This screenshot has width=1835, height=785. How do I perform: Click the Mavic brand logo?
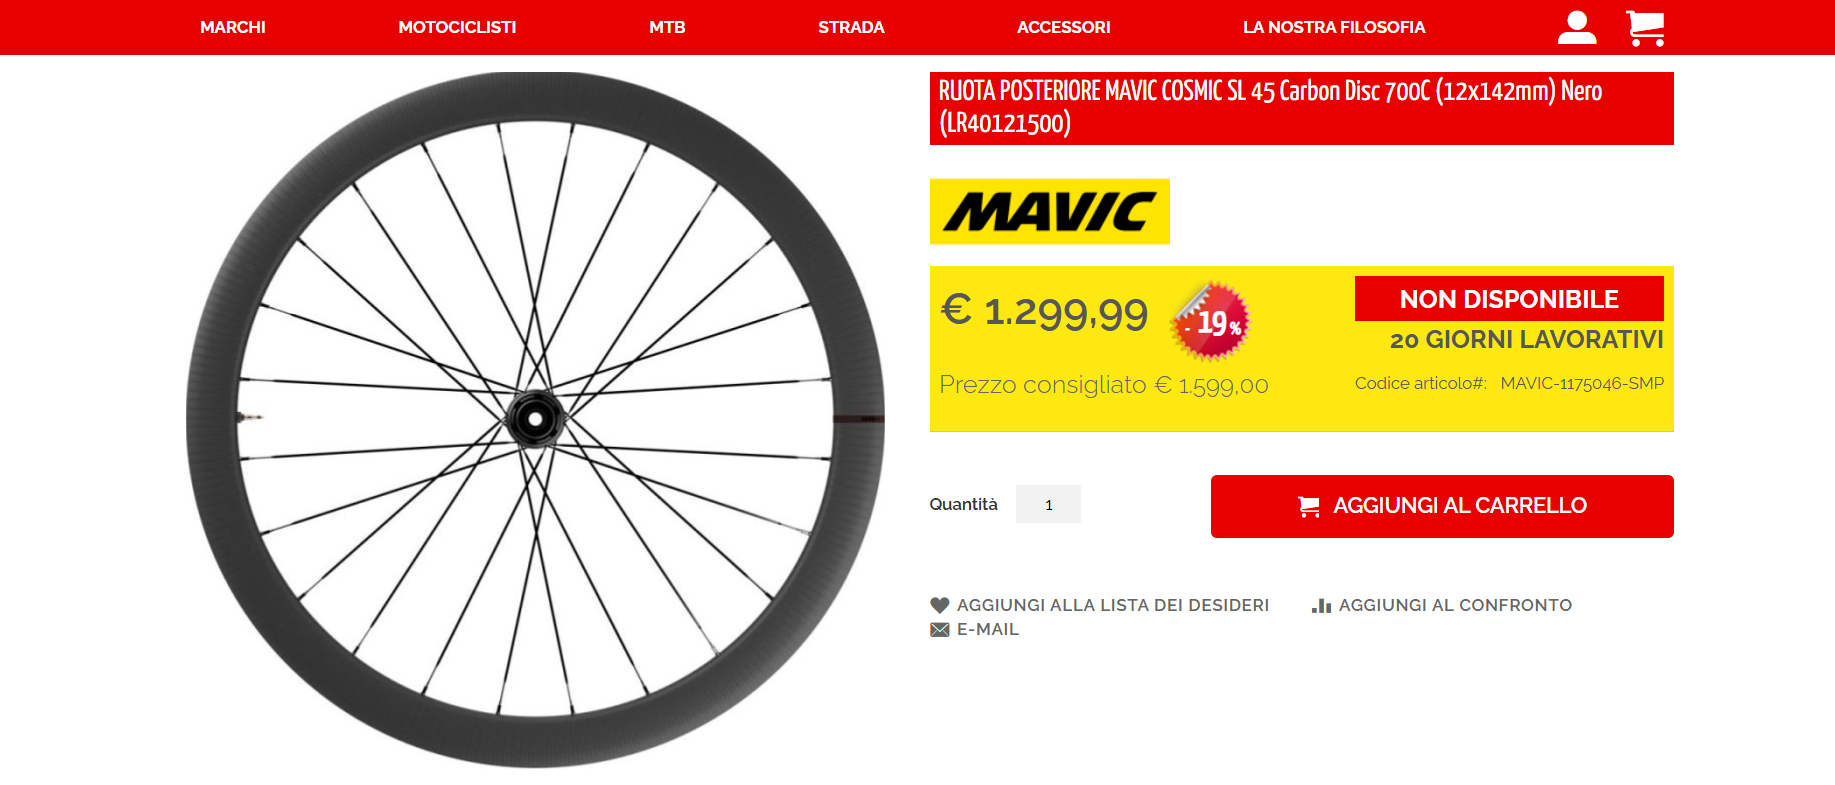(x=1049, y=211)
